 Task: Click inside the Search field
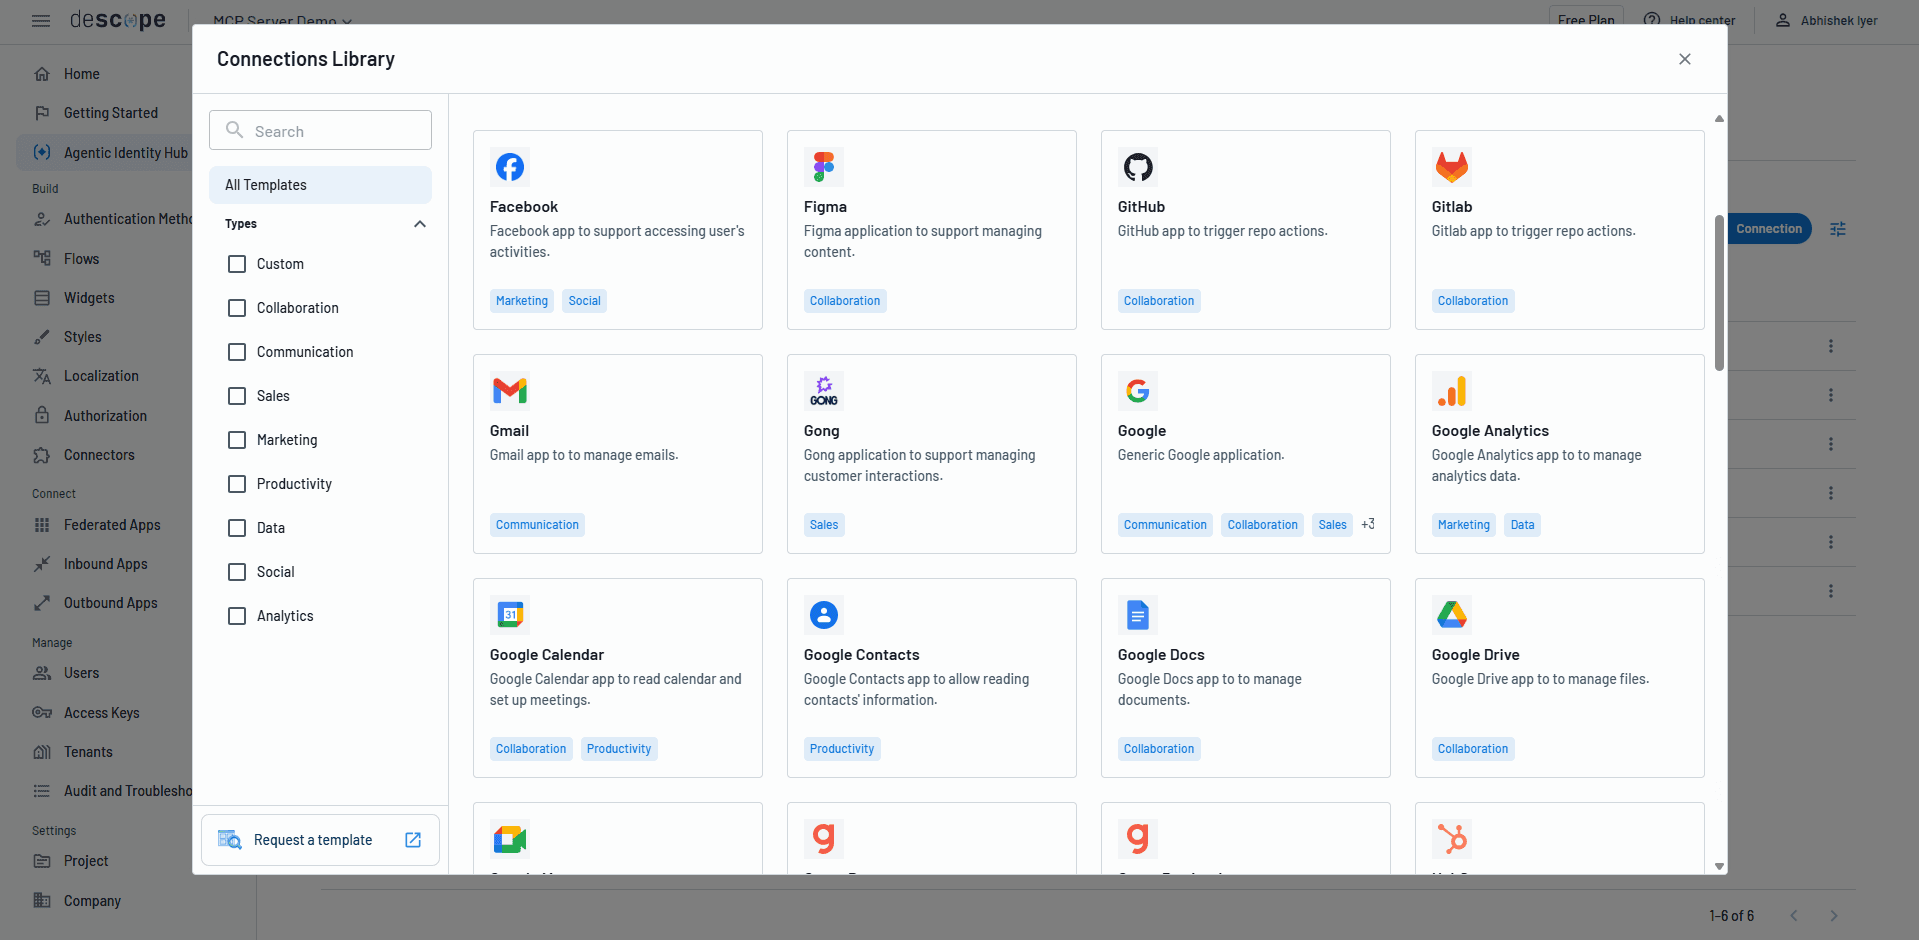click(x=320, y=130)
